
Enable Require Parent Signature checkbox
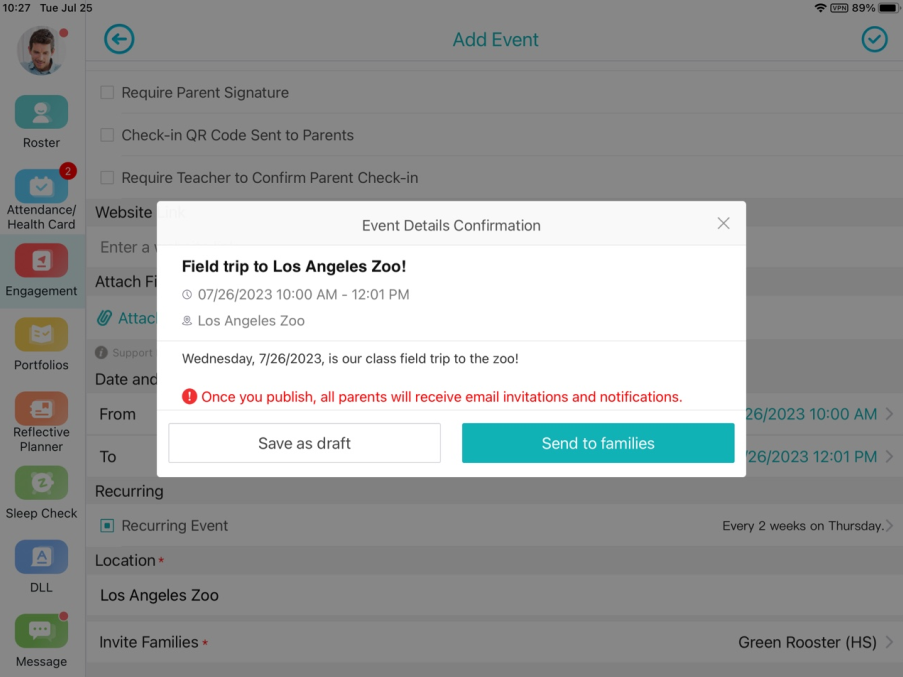(x=107, y=93)
